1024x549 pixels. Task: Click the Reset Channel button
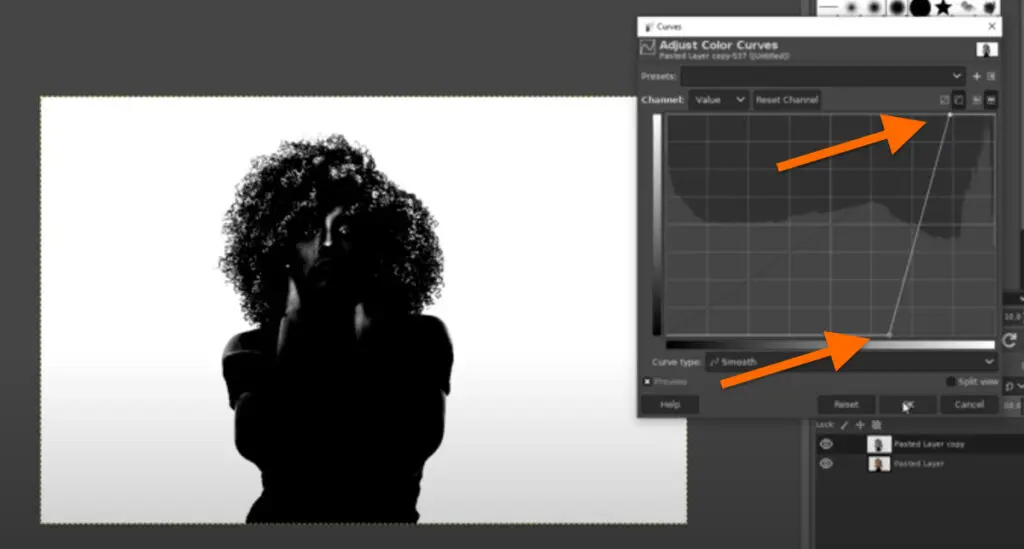click(x=786, y=100)
